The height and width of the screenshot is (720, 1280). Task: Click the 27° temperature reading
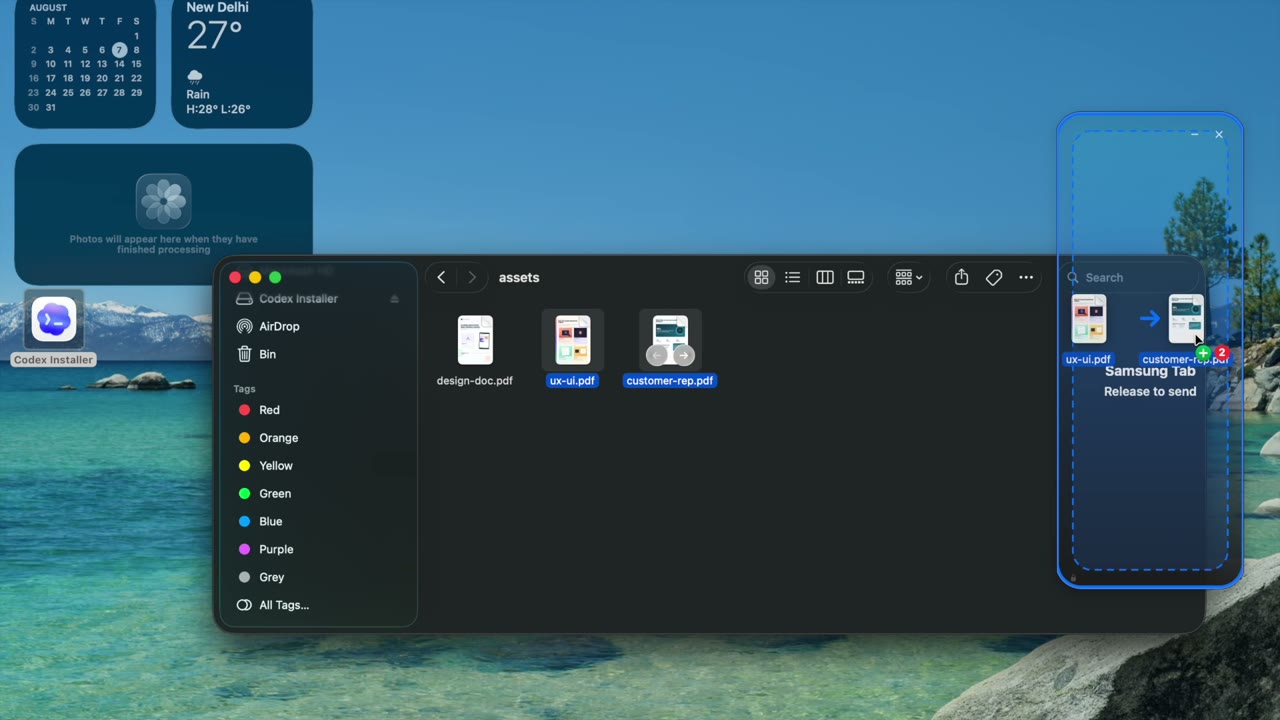click(x=214, y=36)
